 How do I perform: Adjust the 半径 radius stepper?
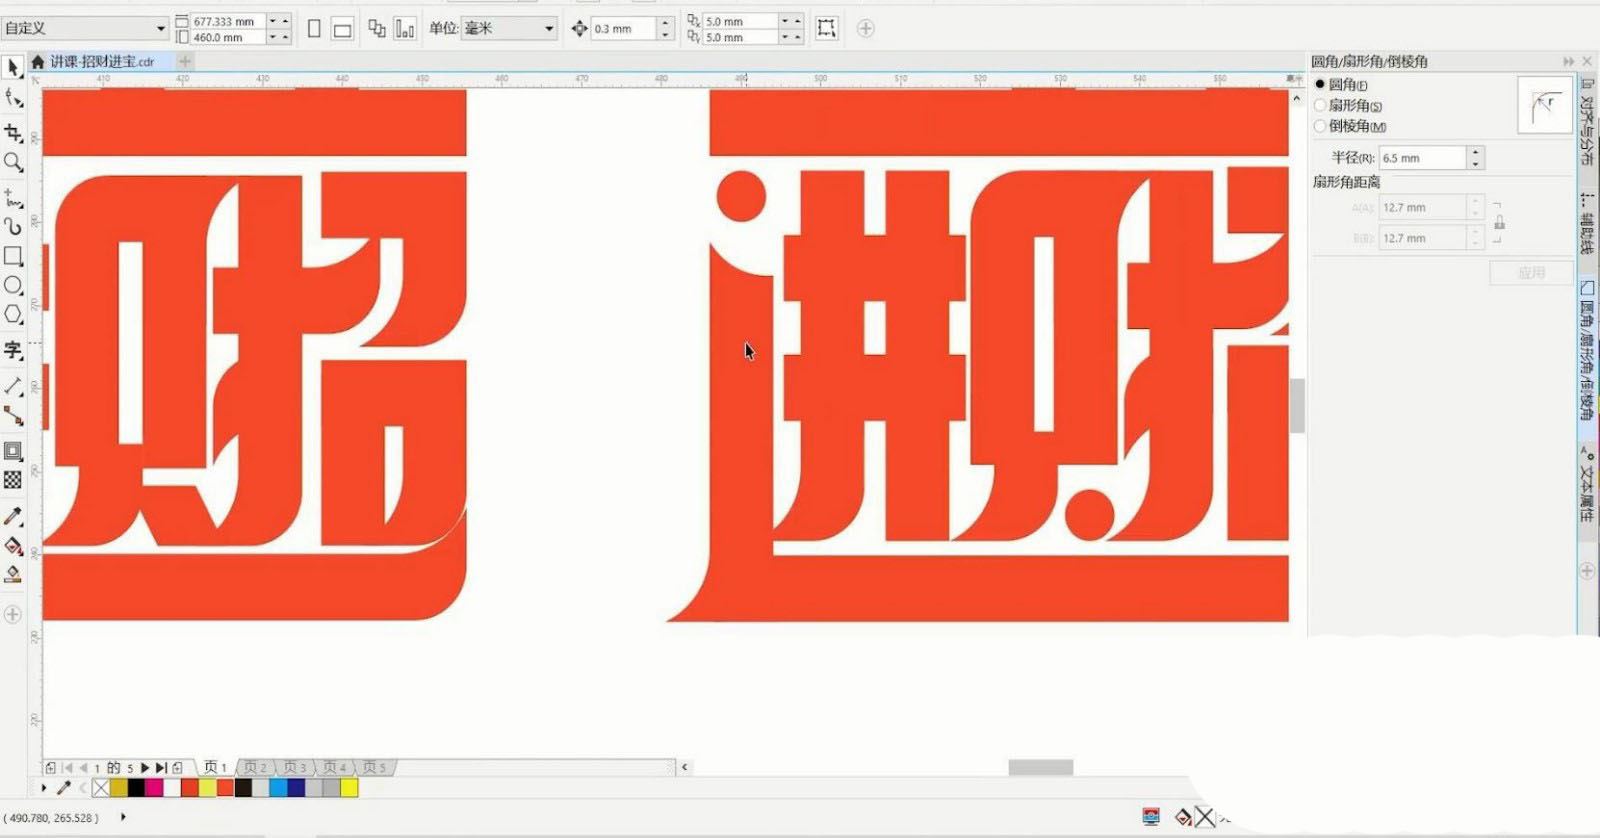1475,158
